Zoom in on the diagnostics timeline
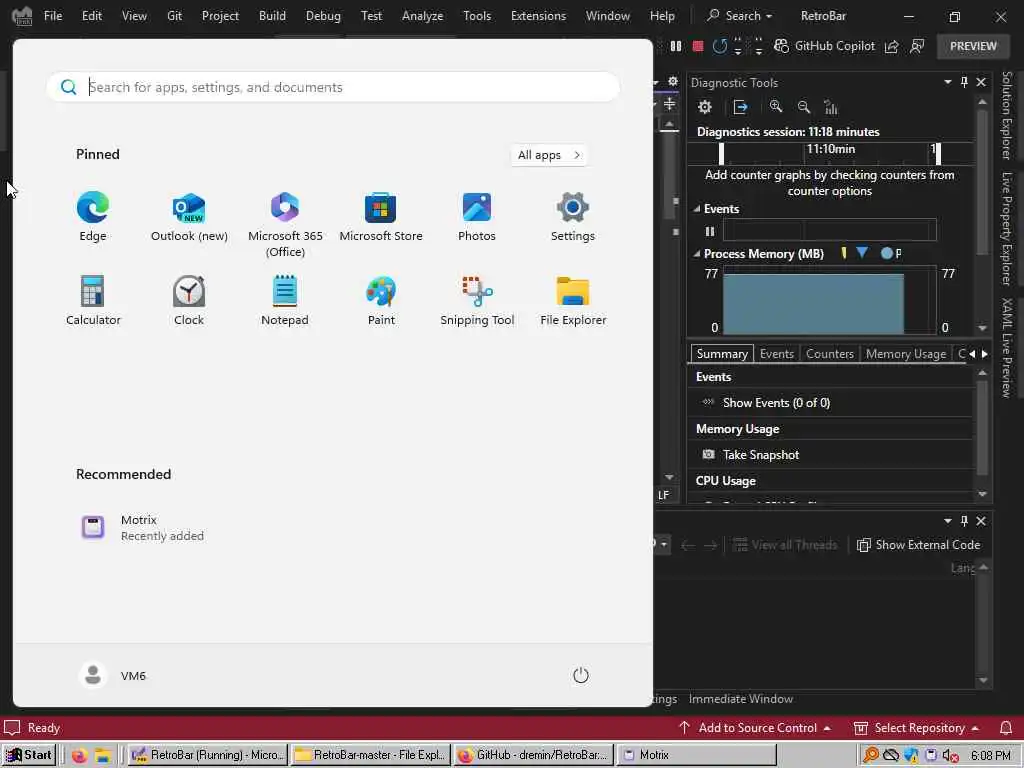1024x768 pixels. coord(776,107)
